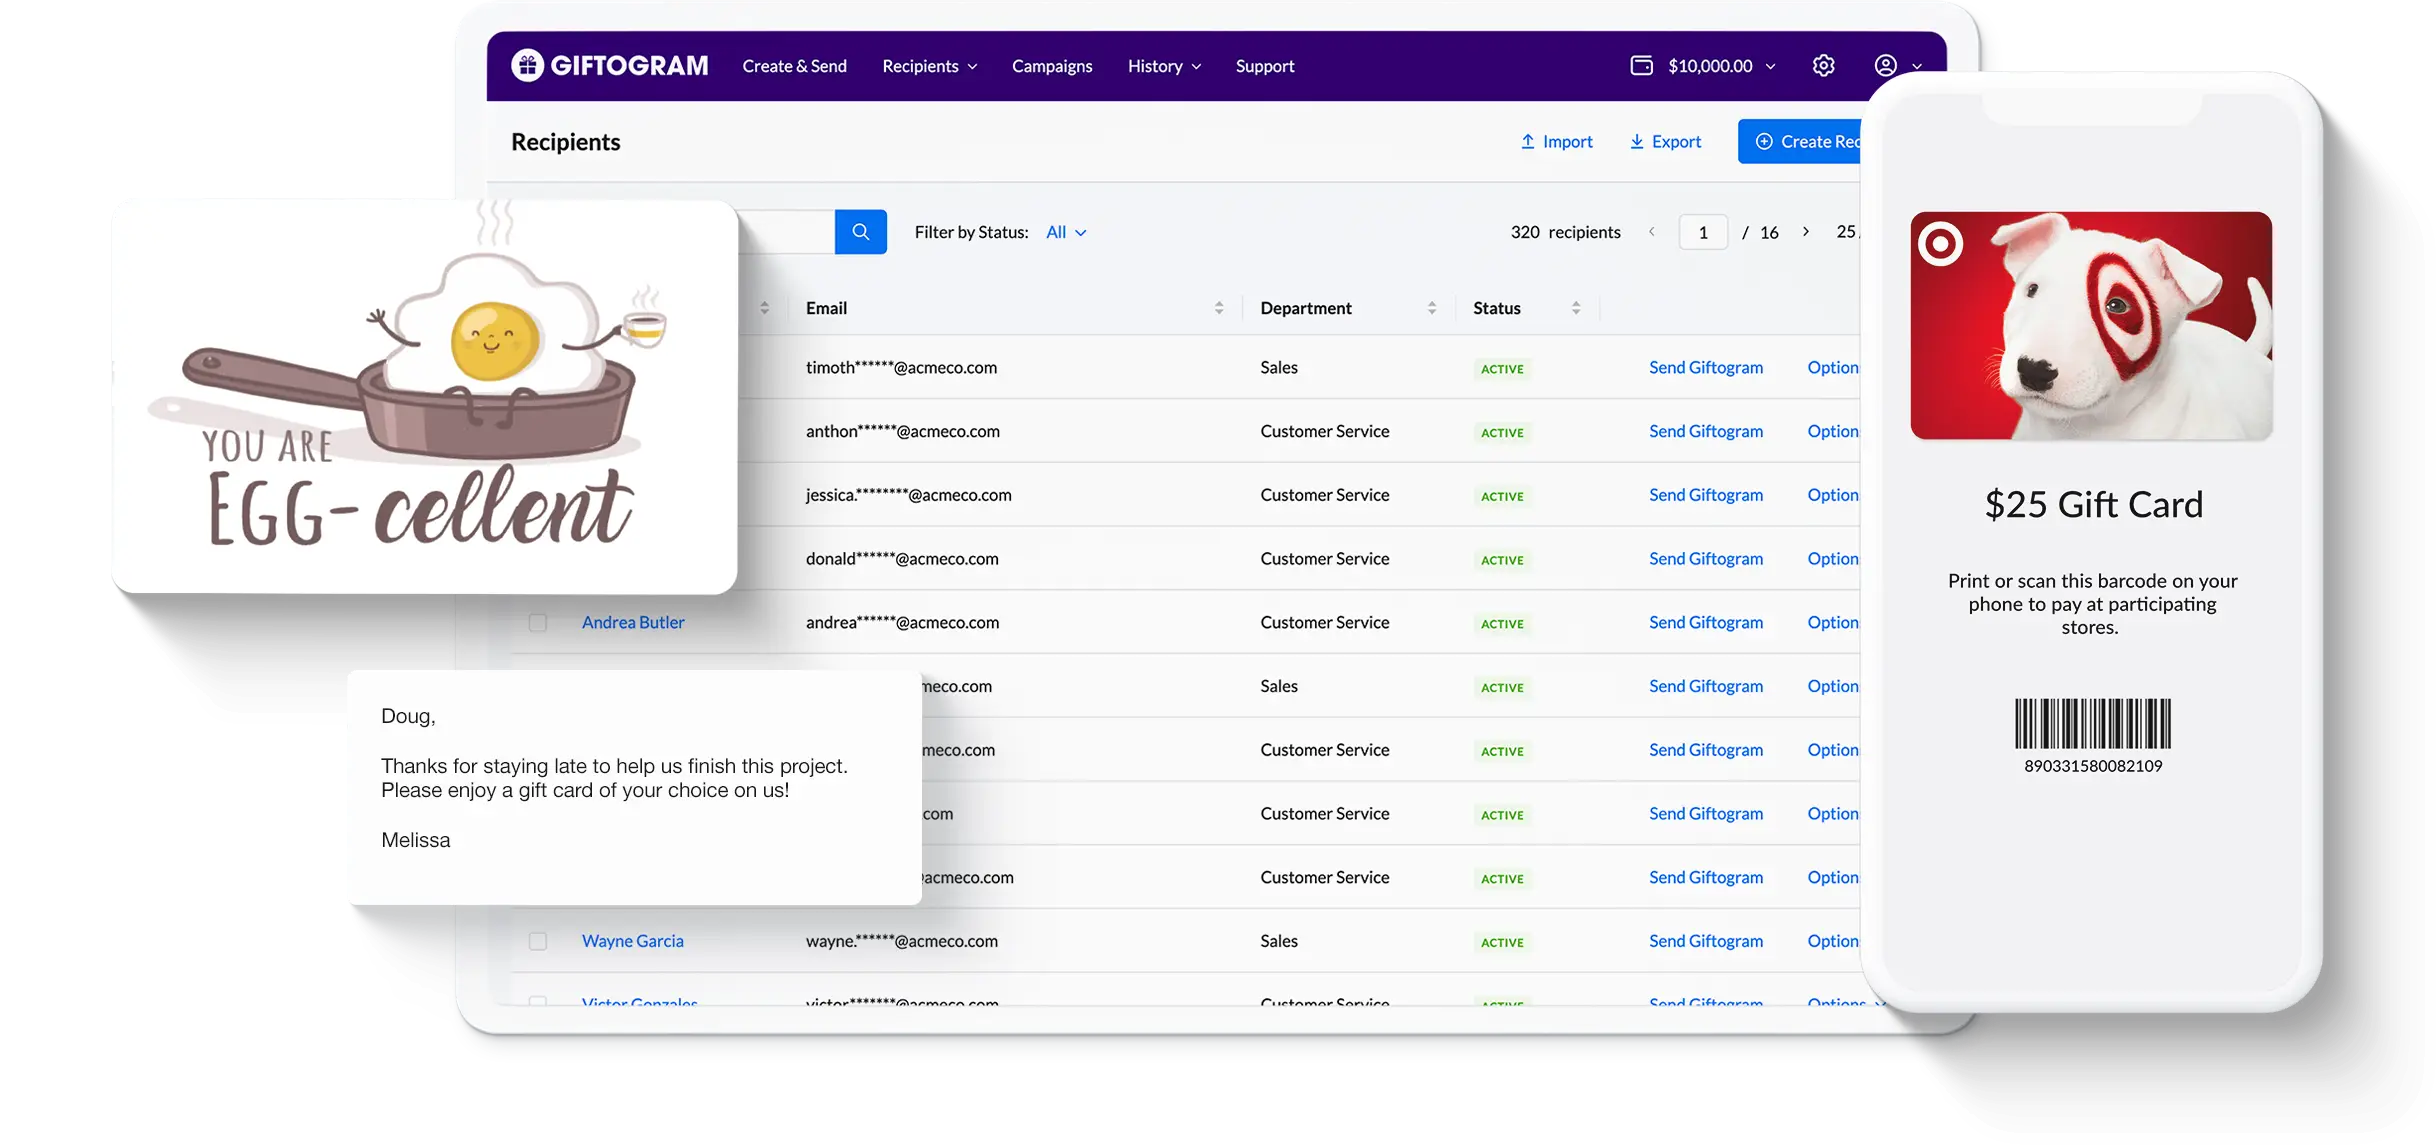2436x1145 pixels.
Task: Click ACTIVE badge in Wayne Garcia row
Action: coord(1502,942)
